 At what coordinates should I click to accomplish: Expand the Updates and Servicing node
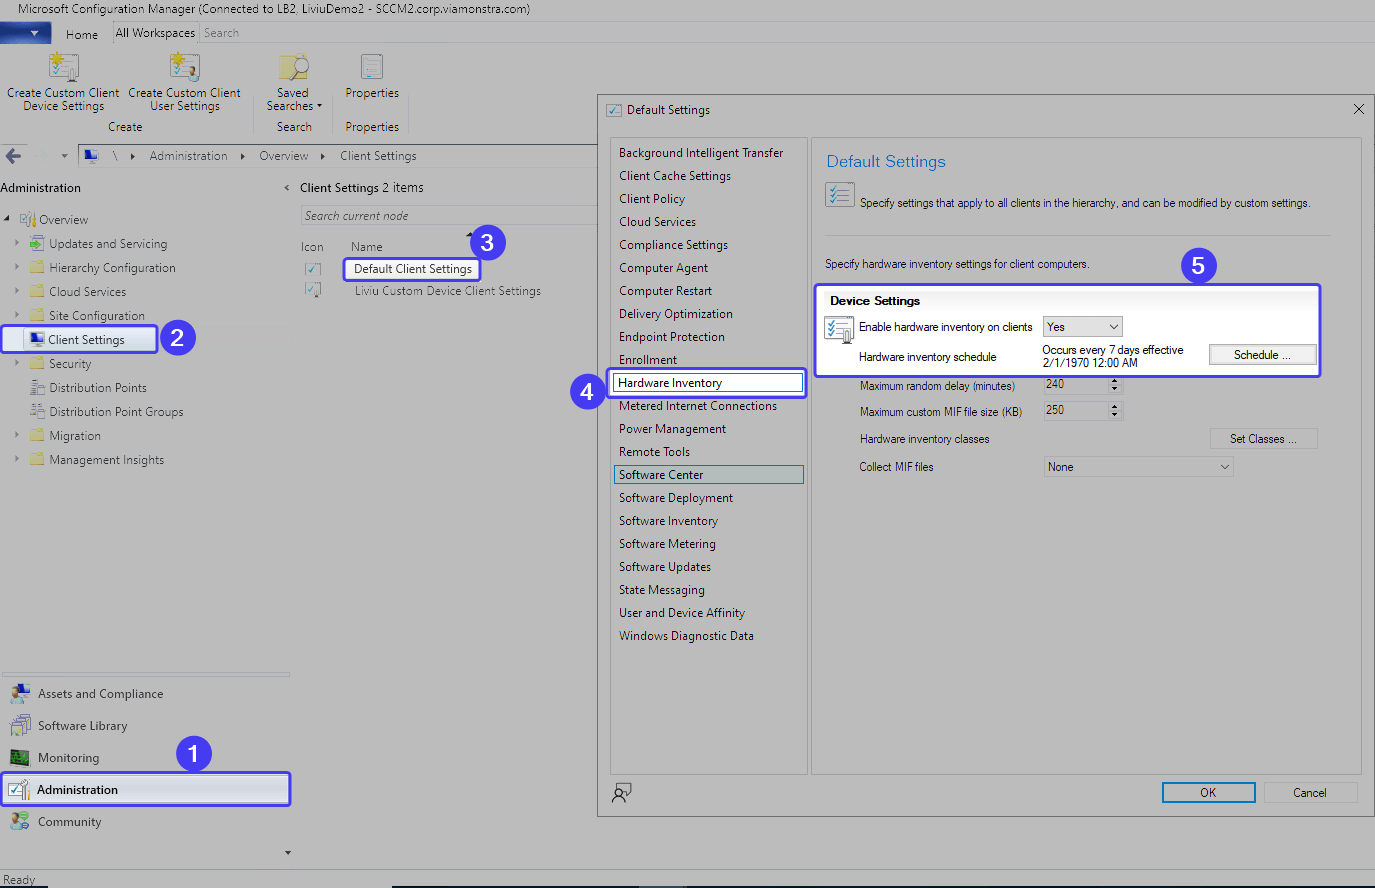point(17,243)
